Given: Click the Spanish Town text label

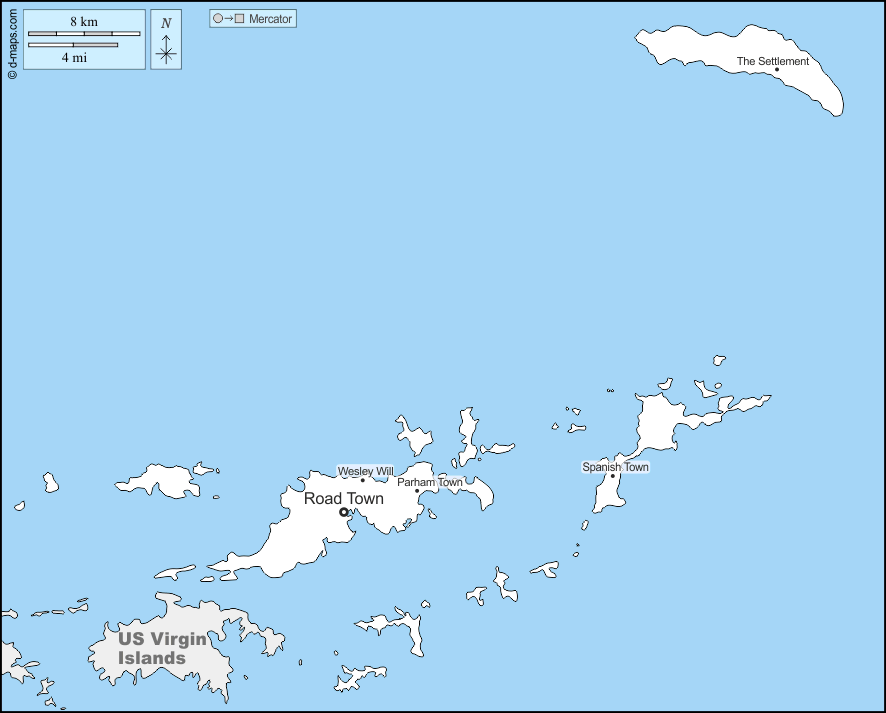Looking at the screenshot, I should tap(615, 467).
